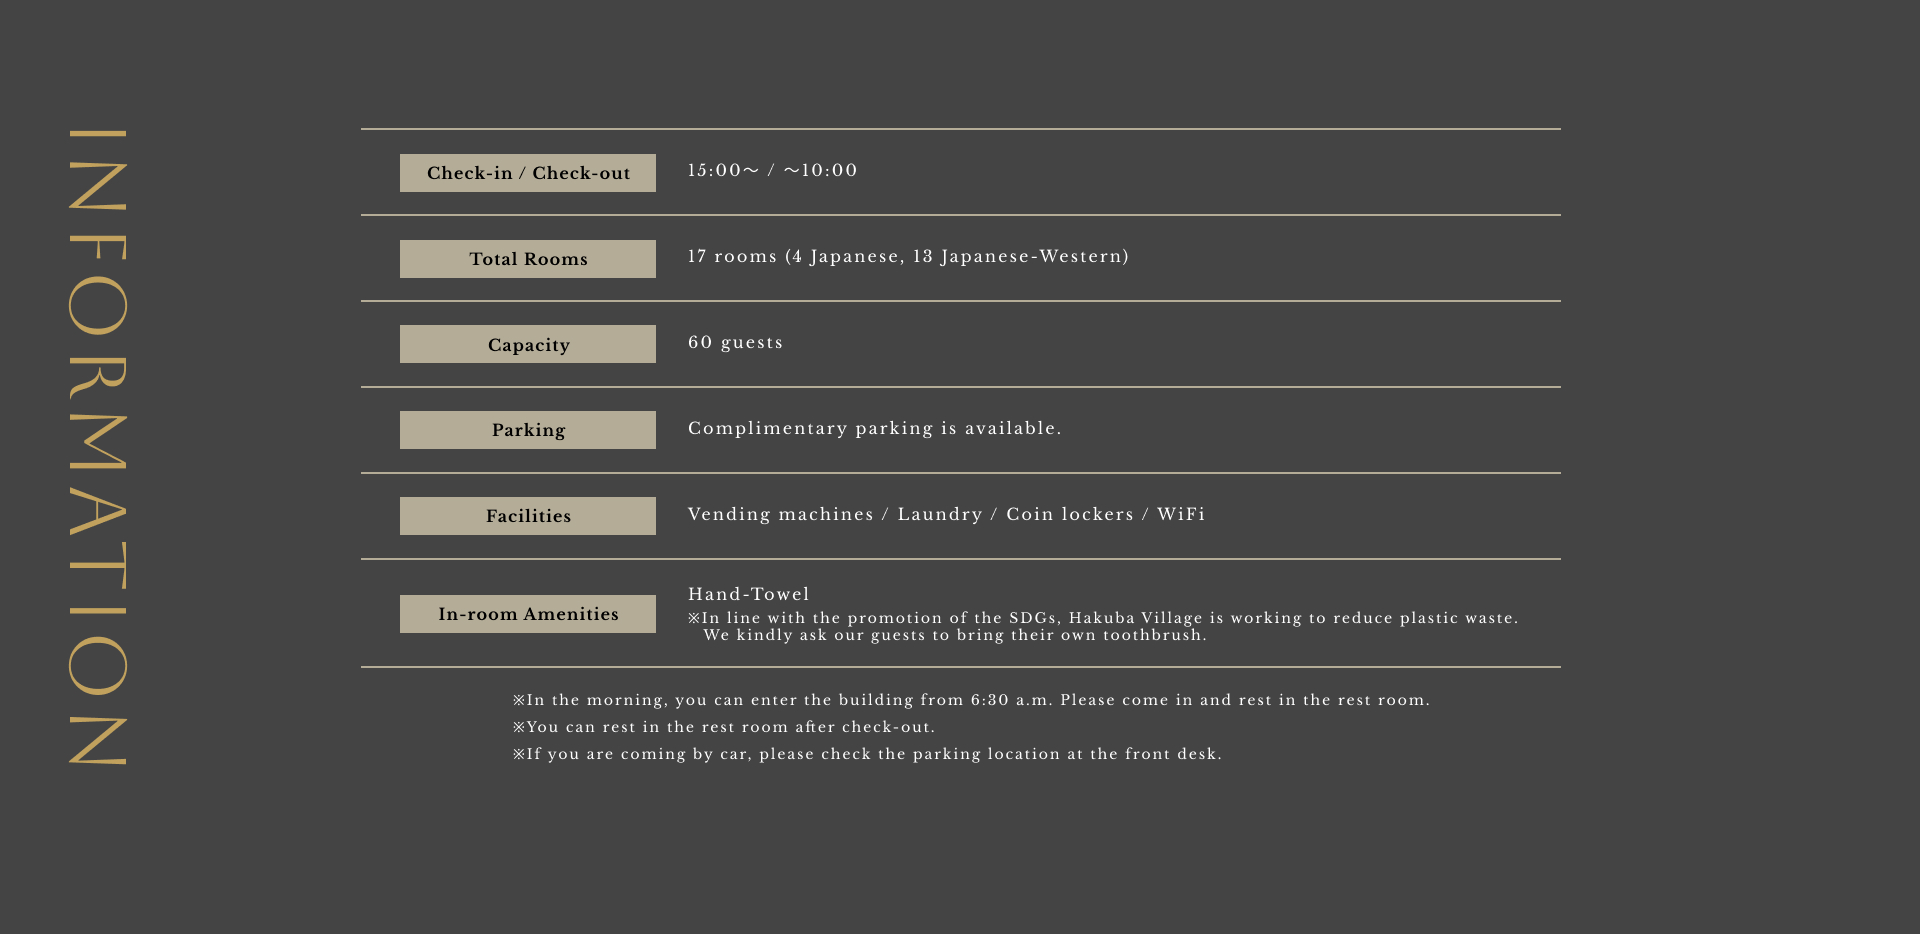Screen dimensions: 1920x934
Task: Click the vertical INFORMATION heading
Action: click(x=98, y=447)
